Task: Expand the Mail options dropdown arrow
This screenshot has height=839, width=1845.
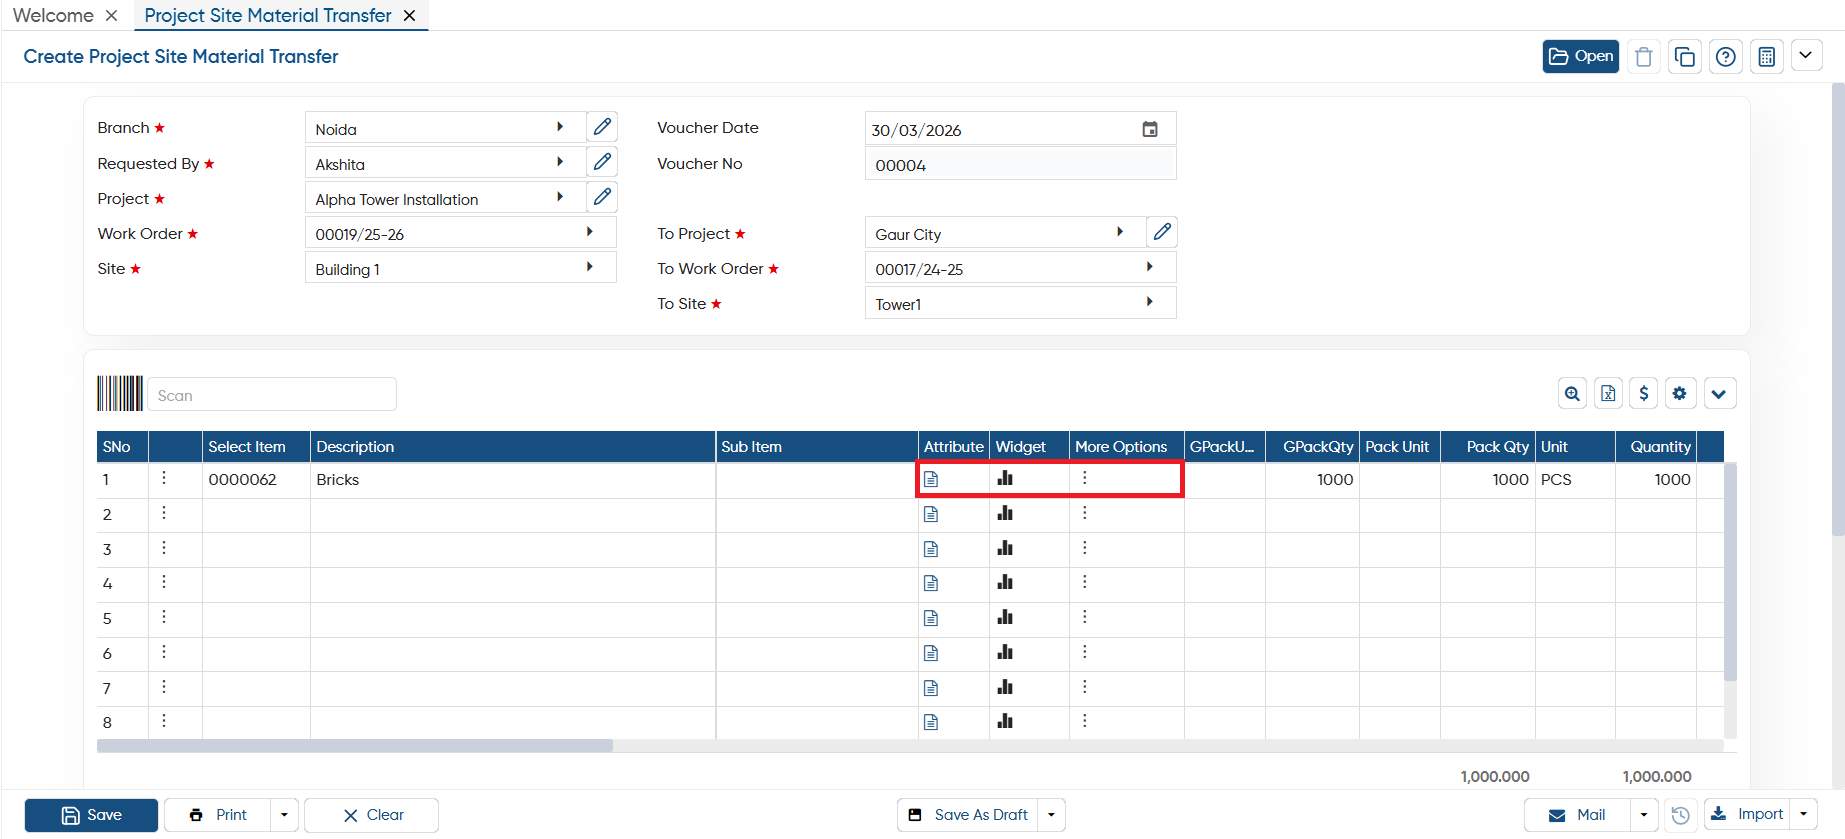Action: [1644, 815]
